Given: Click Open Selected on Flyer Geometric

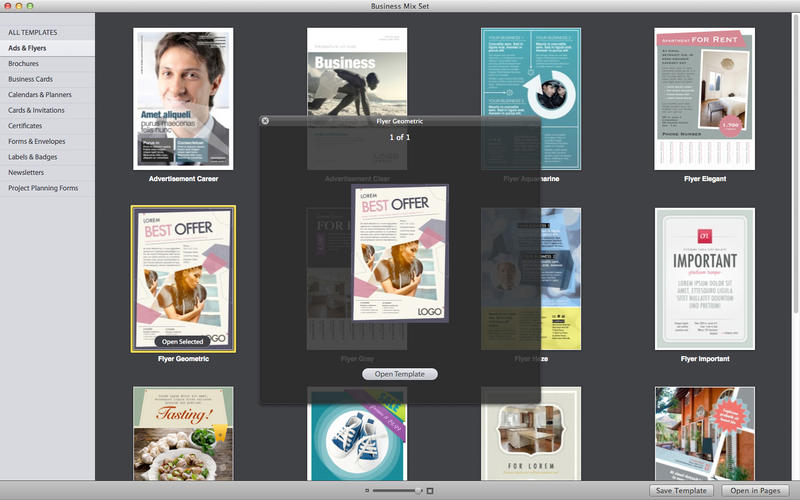Looking at the screenshot, I should coord(183,342).
